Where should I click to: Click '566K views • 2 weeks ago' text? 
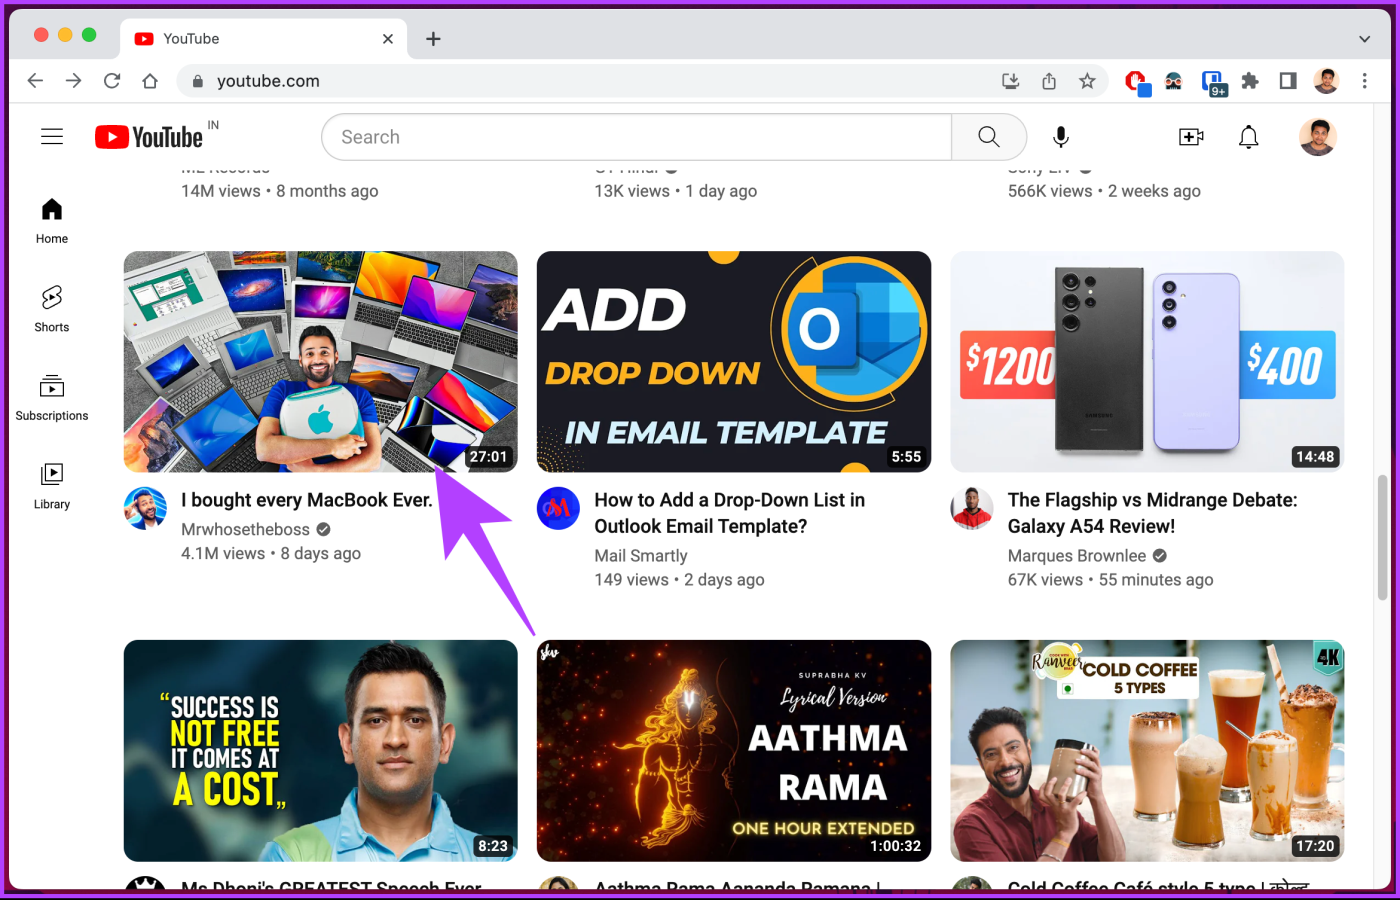(x=1104, y=191)
